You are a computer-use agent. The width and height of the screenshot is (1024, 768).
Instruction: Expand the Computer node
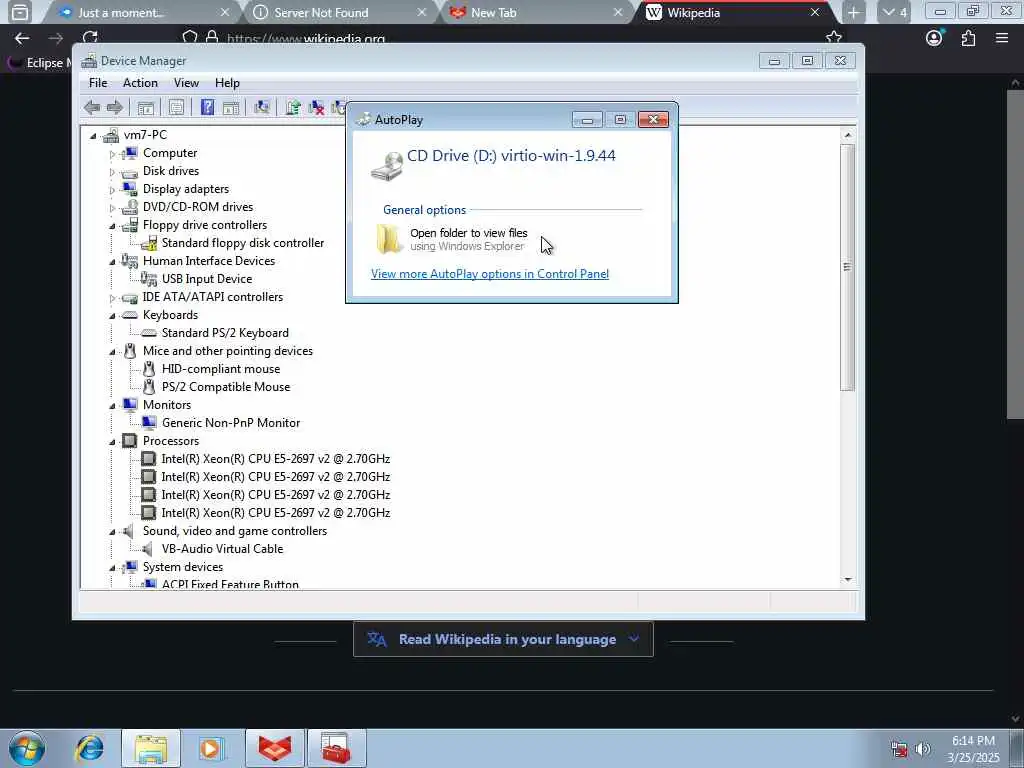[112, 154]
